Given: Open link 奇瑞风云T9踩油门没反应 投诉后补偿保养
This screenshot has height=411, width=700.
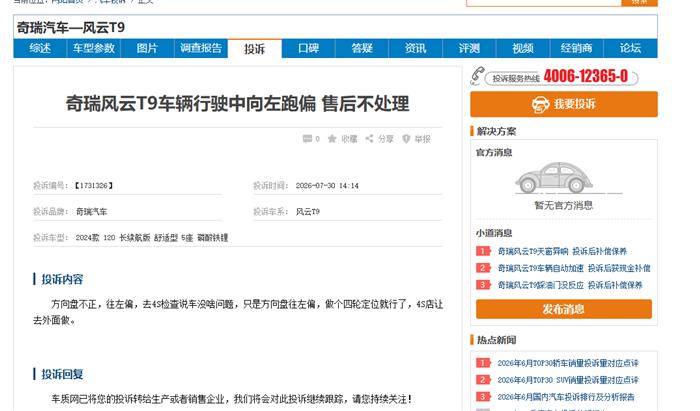Looking at the screenshot, I should point(570,285).
